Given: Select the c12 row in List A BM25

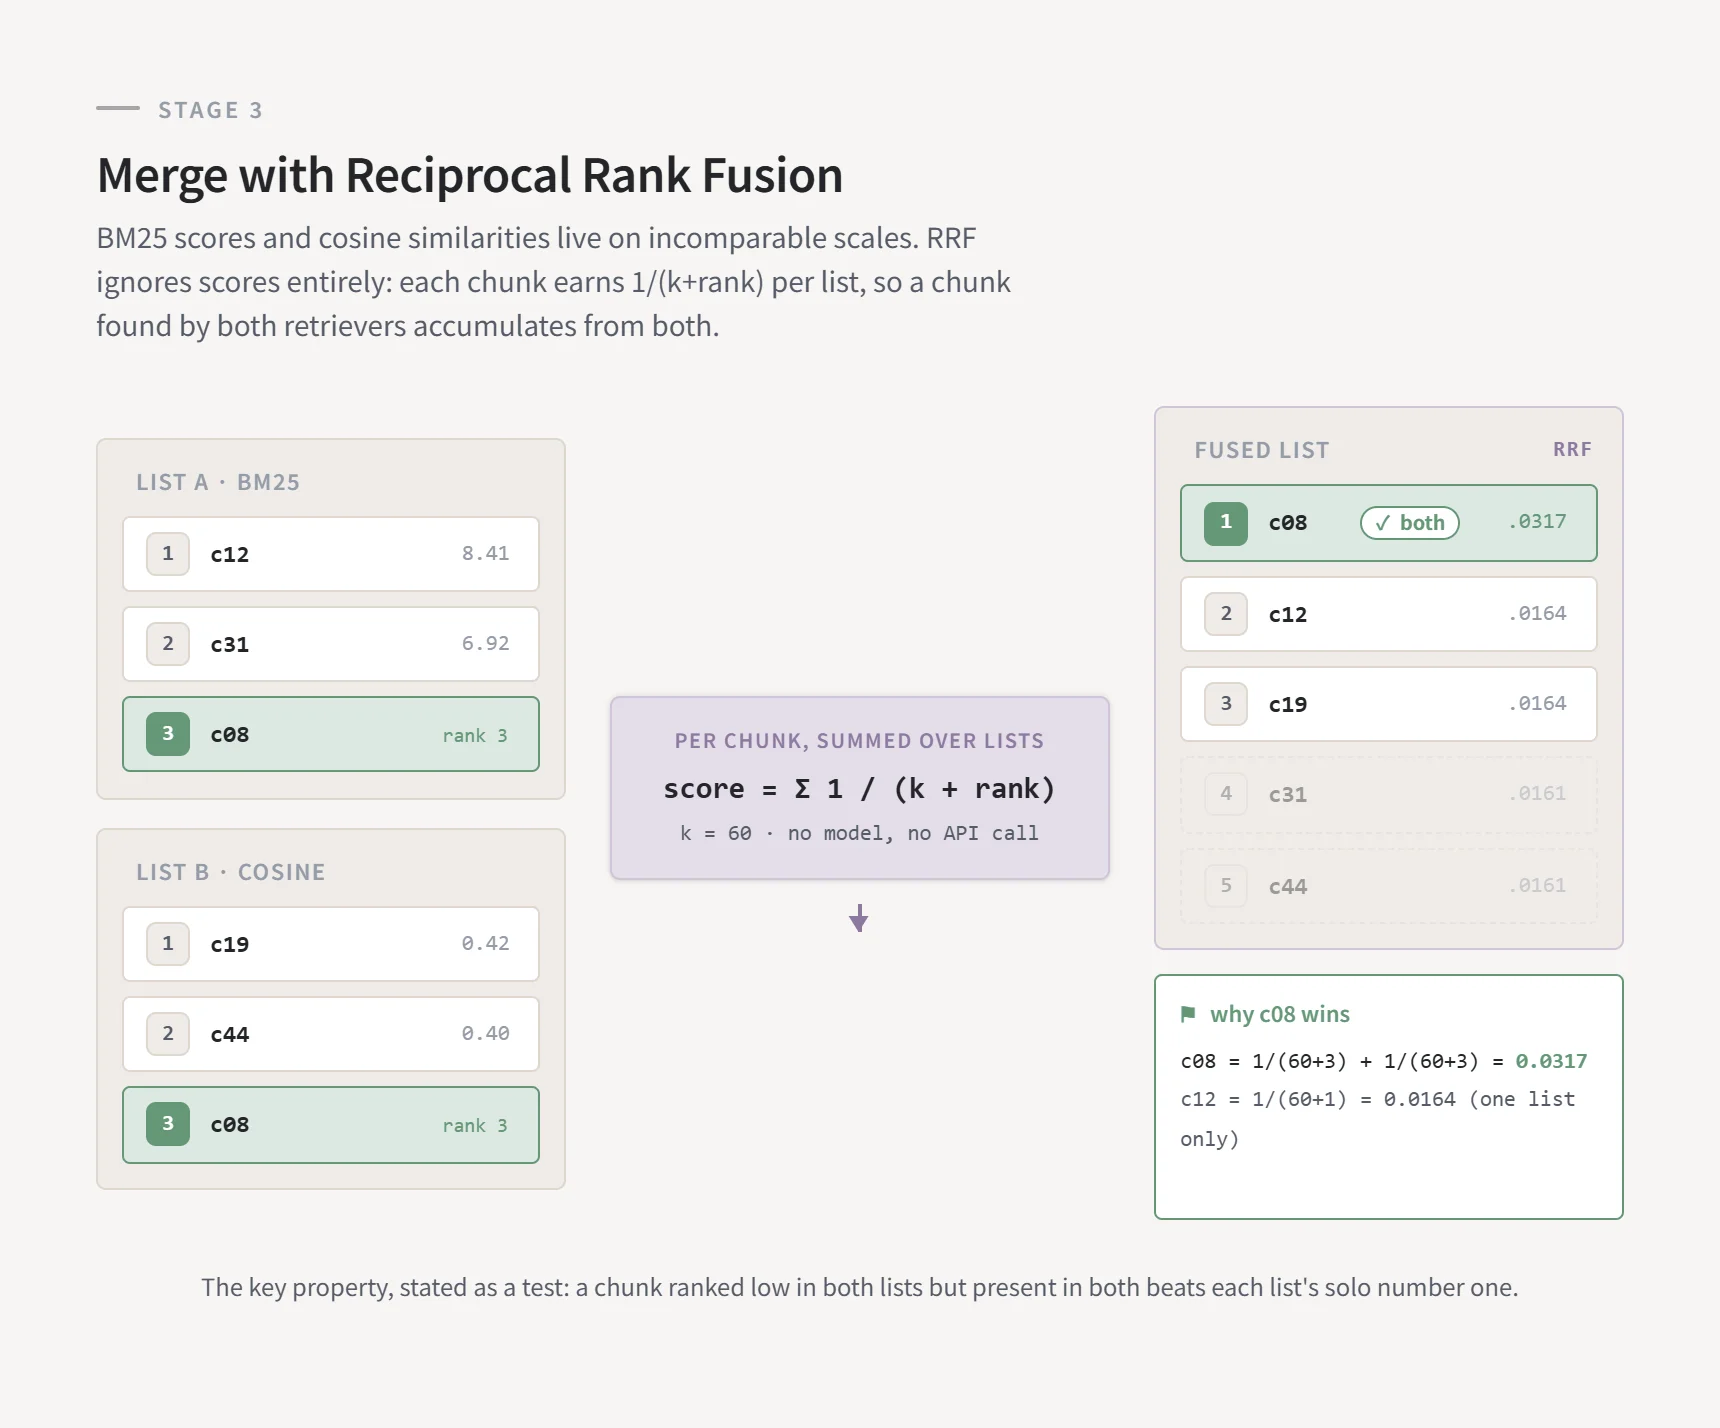Looking at the screenshot, I should (x=331, y=554).
